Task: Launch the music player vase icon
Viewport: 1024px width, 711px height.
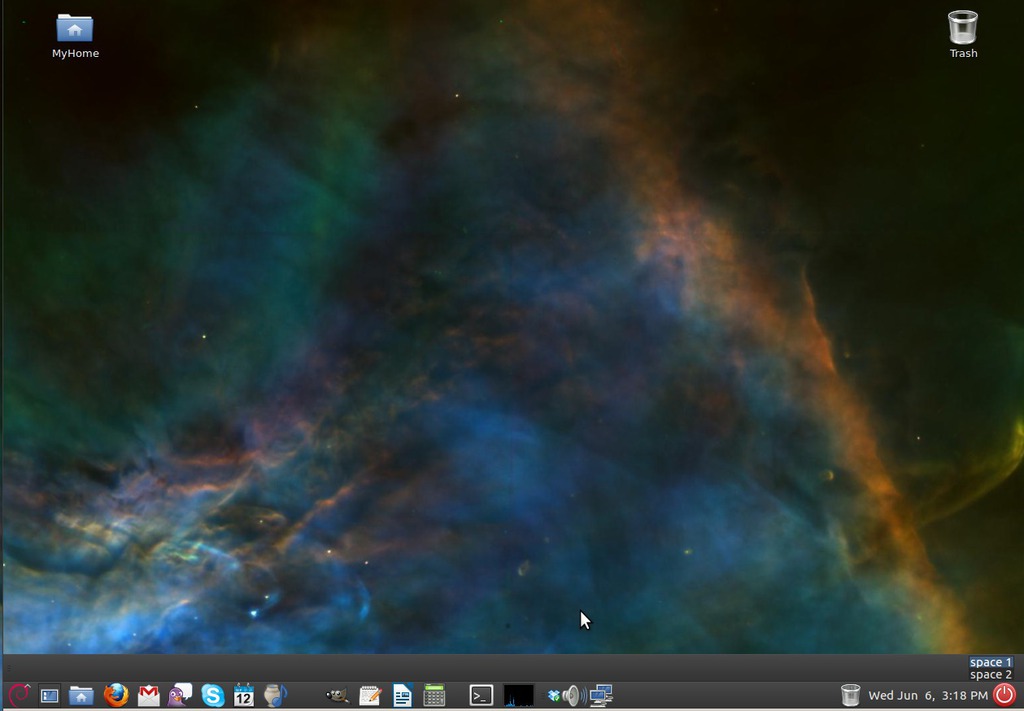Action: (275, 695)
